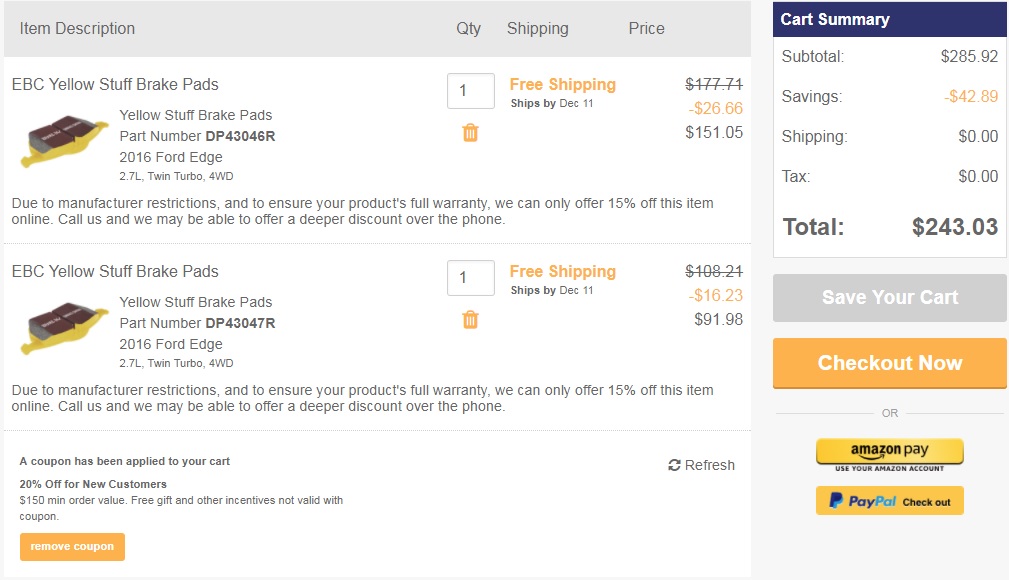Select the second EBC Yellow Stuff Brake Pads title
1009x580 pixels.
pyautogui.click(x=115, y=271)
